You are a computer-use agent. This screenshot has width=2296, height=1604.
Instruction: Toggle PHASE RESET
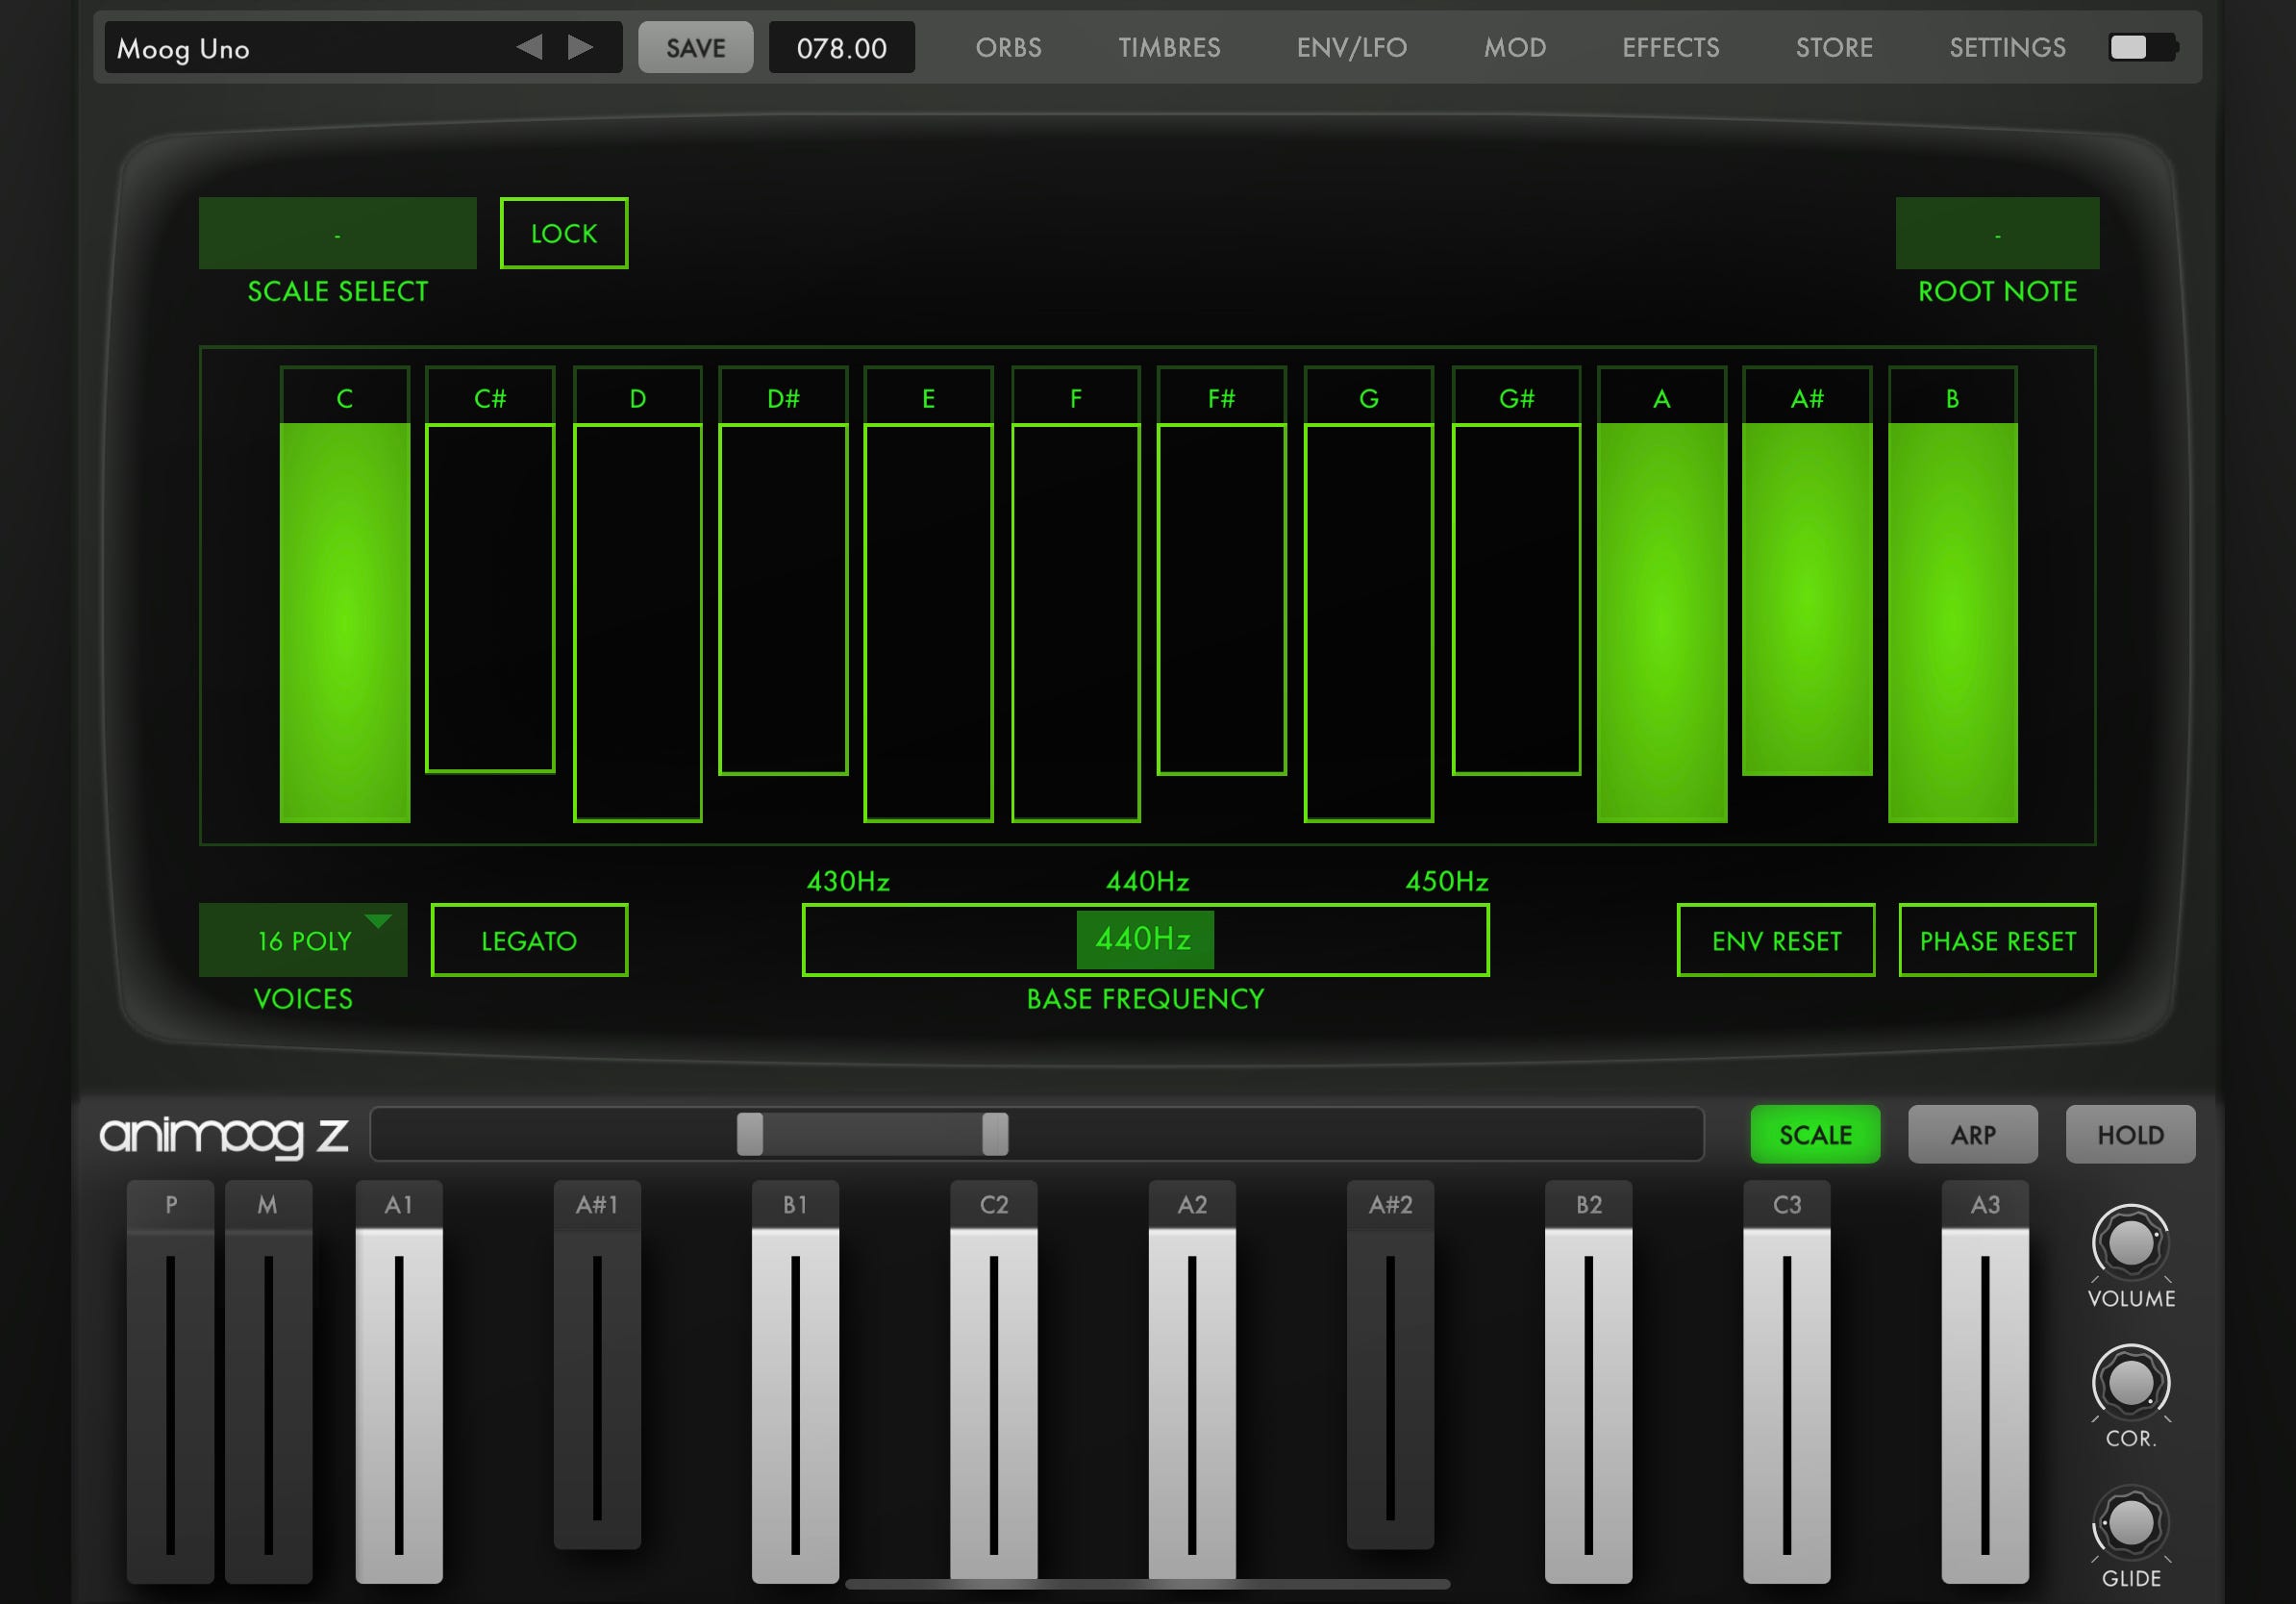coord(1997,940)
